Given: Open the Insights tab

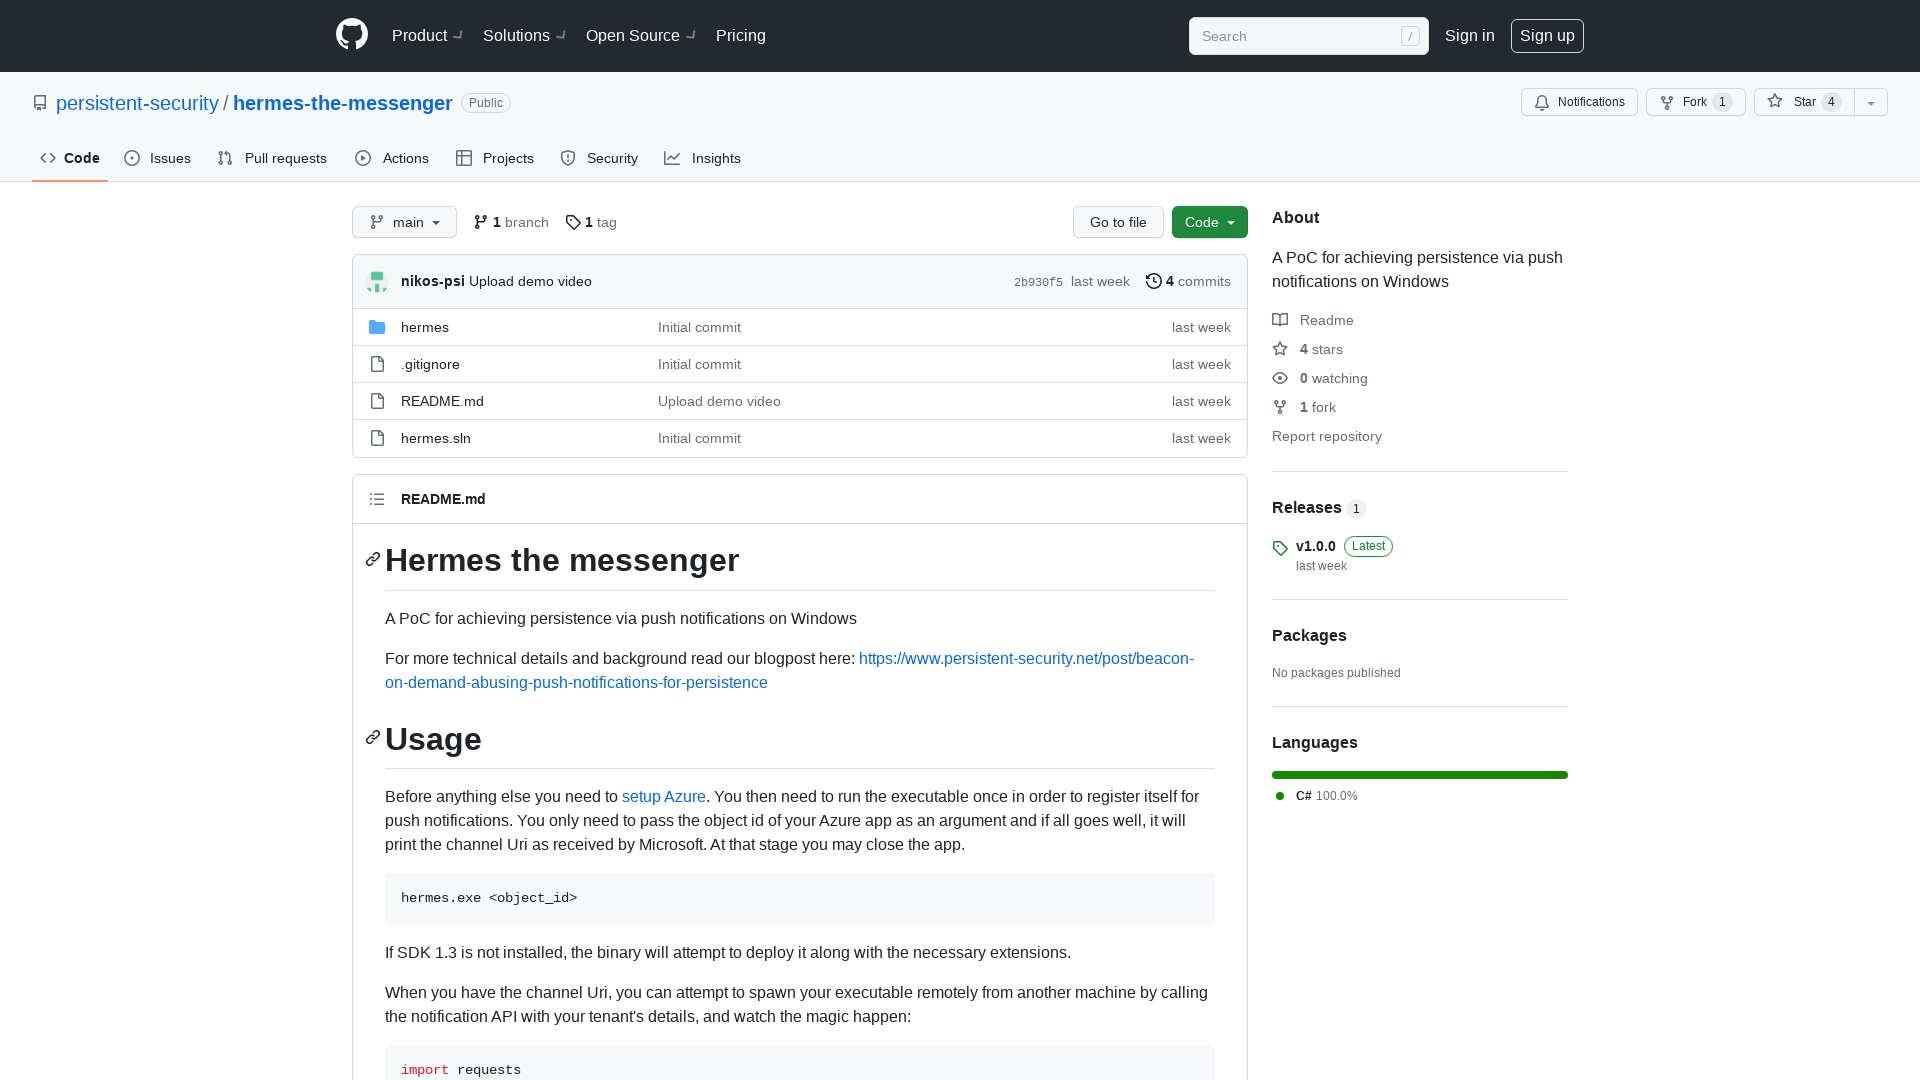Looking at the screenshot, I should (703, 158).
